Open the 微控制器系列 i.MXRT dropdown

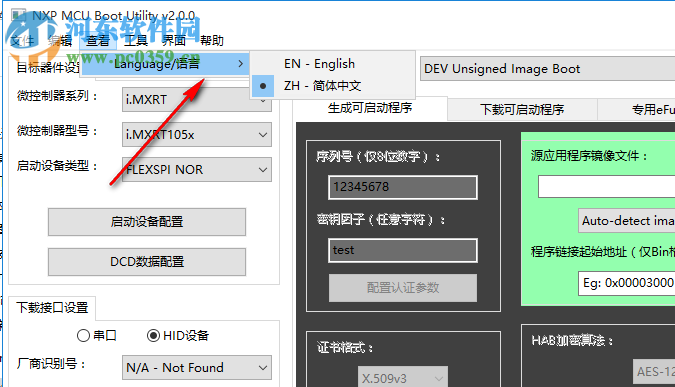click(197, 99)
